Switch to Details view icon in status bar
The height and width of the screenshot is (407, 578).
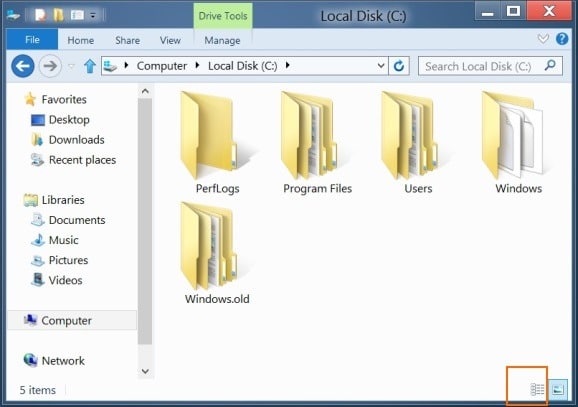click(x=537, y=389)
